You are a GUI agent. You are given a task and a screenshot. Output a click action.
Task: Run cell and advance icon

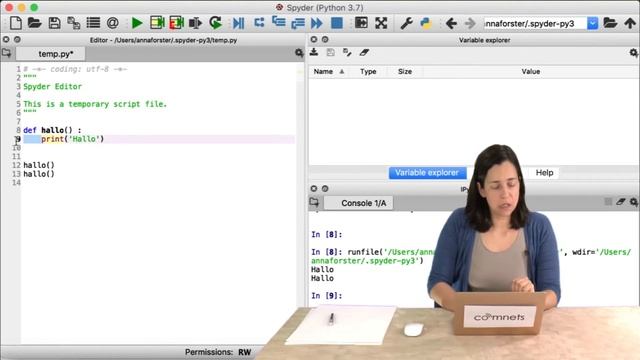tap(176, 23)
